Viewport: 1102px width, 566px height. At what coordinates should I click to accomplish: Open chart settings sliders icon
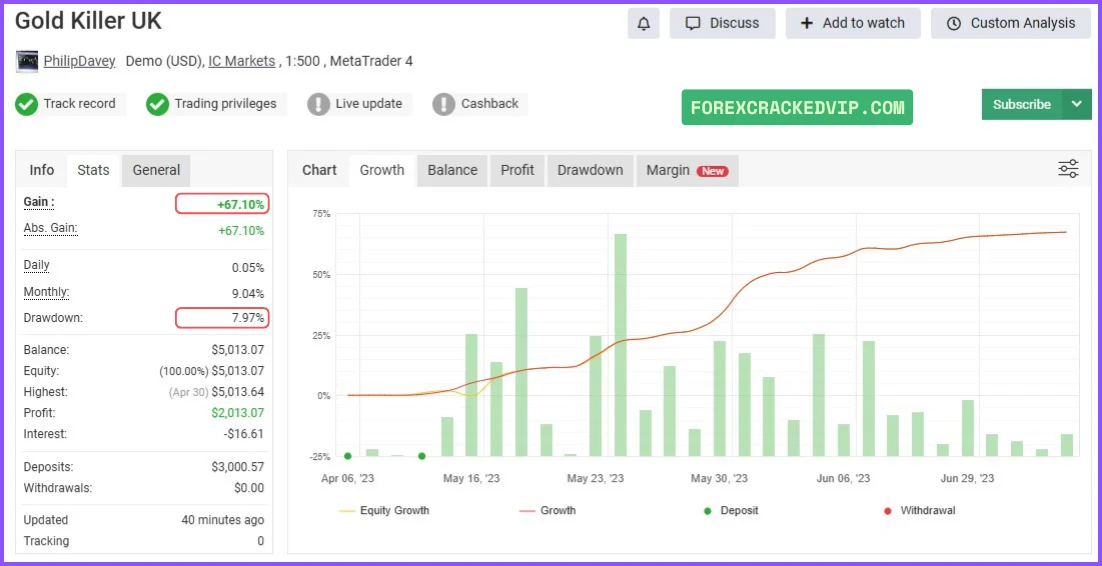(1068, 169)
